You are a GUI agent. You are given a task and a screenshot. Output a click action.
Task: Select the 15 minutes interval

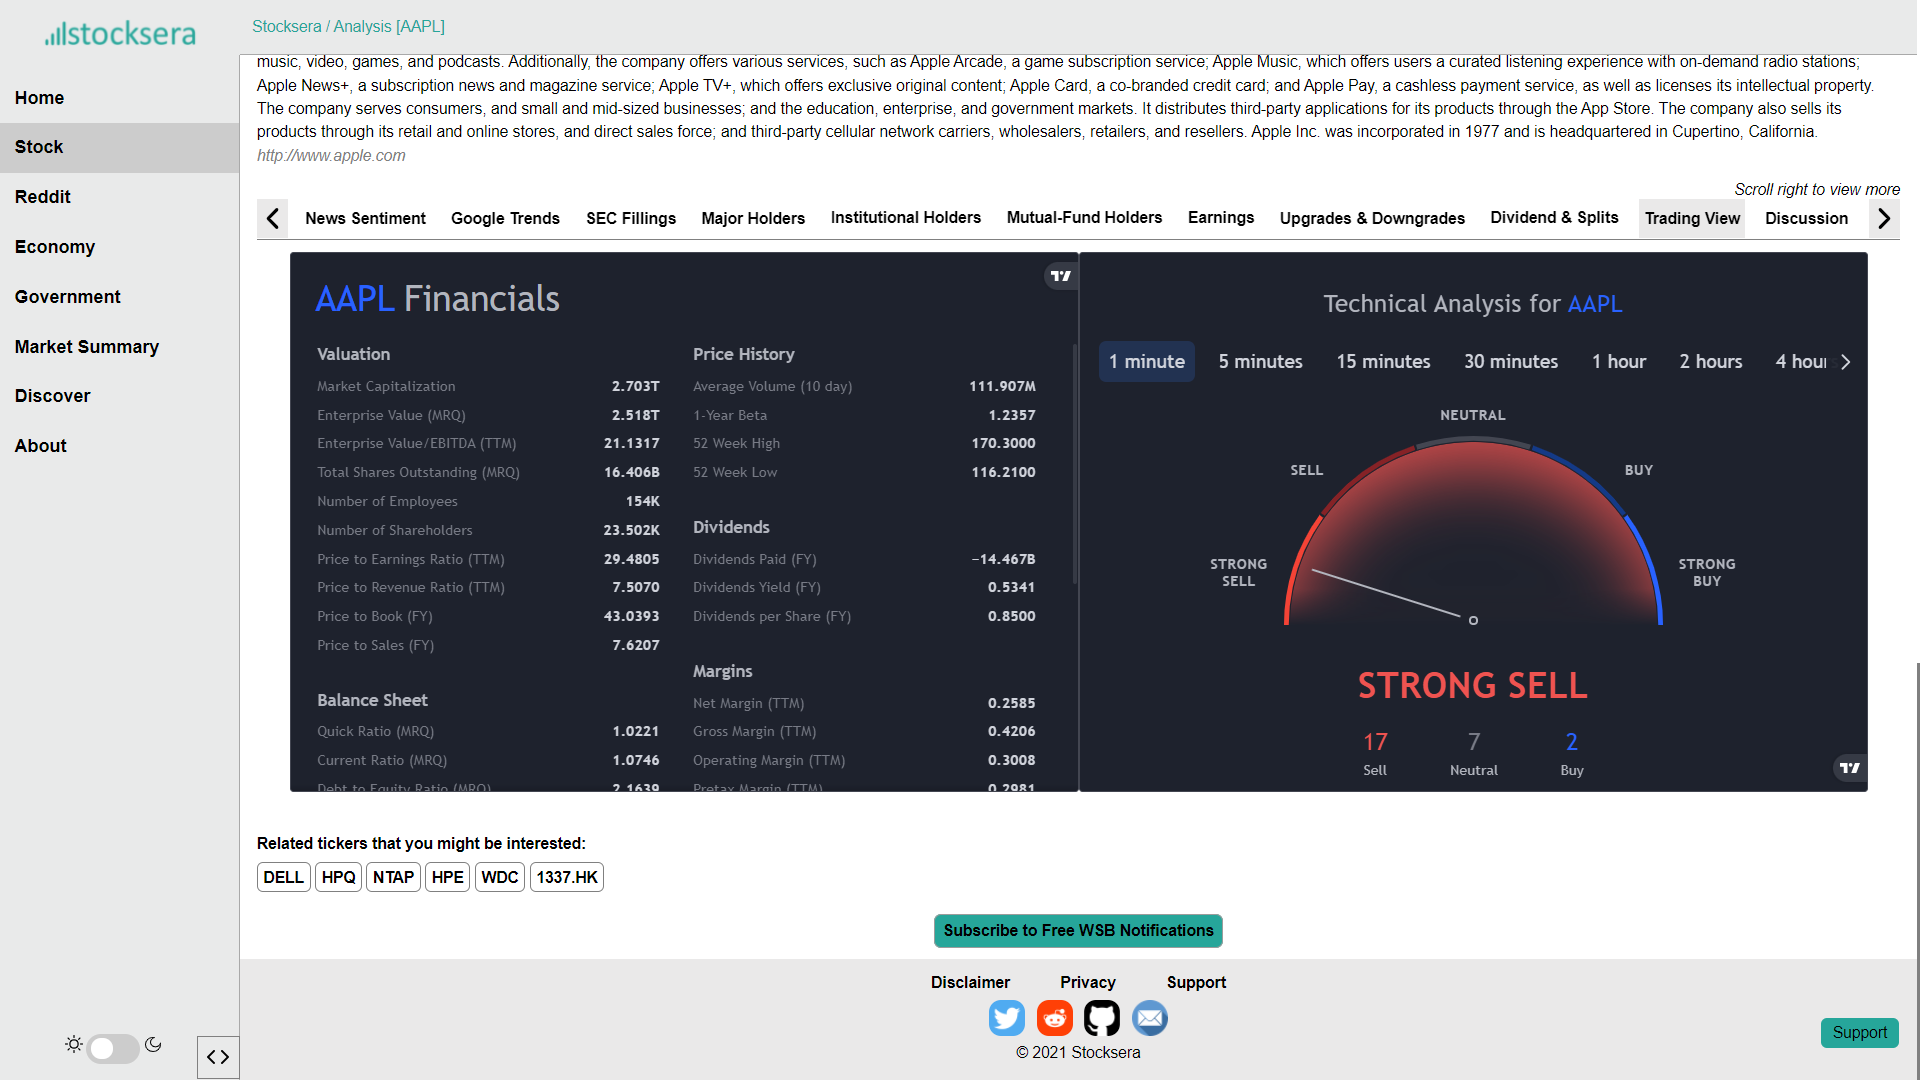1383,362
